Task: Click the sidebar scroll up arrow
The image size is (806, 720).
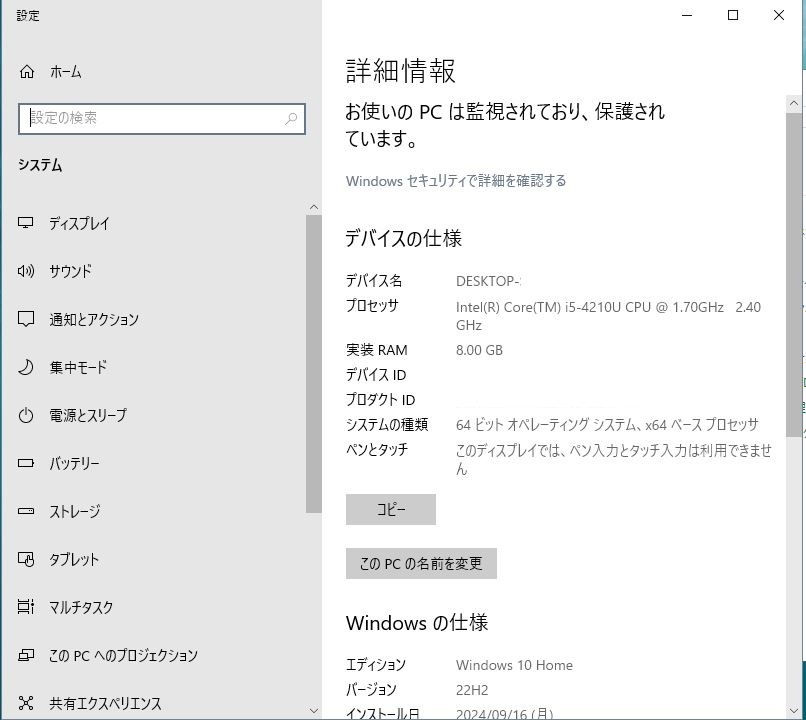Action: (x=314, y=207)
